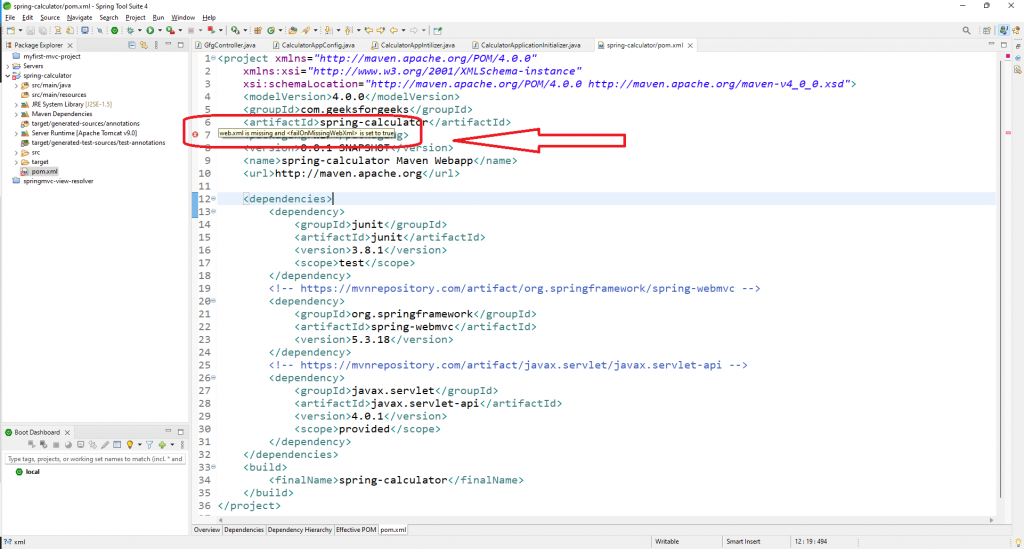Close the spring-calculator/pom.xml editor tab
The image size is (1024, 549).
pyautogui.click(x=690, y=46)
